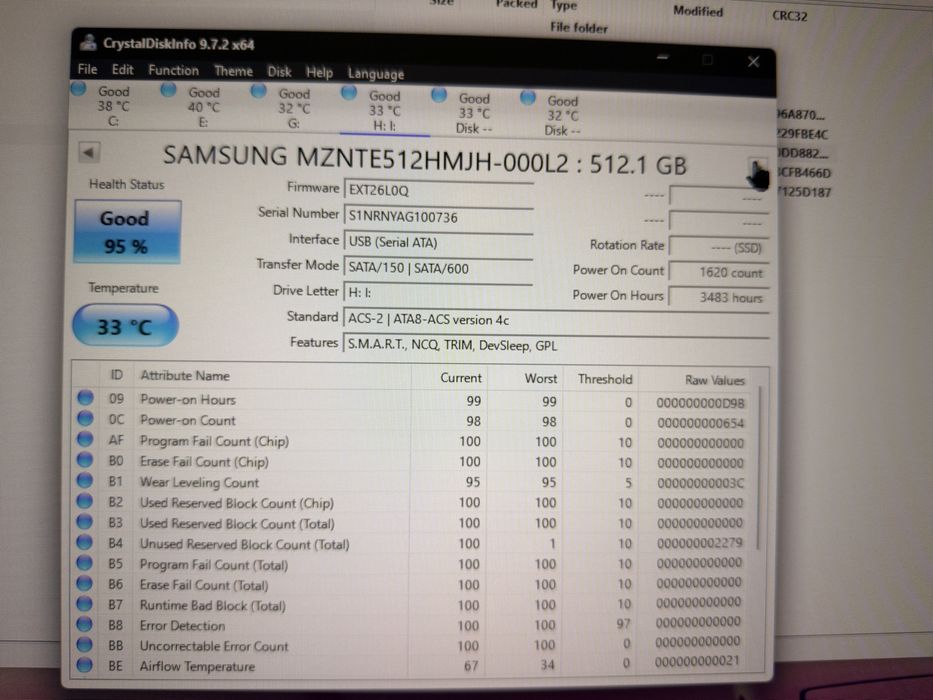Click status icon of Unused Reserved Block Count

click(85, 542)
